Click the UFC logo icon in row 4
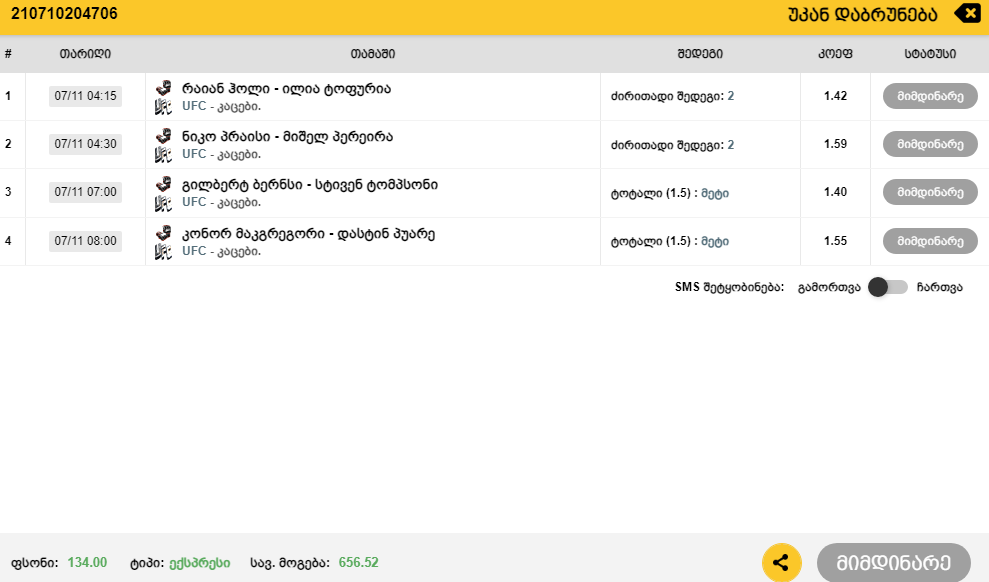The width and height of the screenshot is (989, 582). coord(163,252)
